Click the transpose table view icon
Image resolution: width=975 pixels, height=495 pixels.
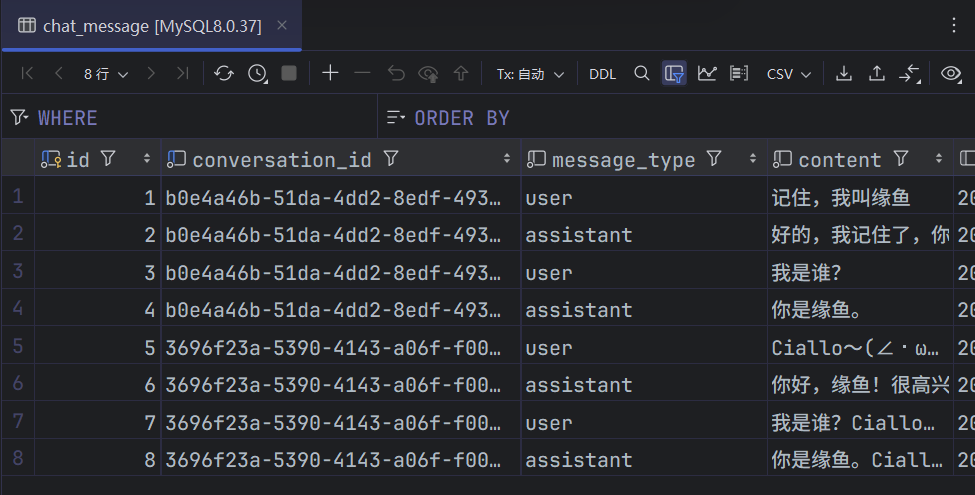(x=739, y=73)
